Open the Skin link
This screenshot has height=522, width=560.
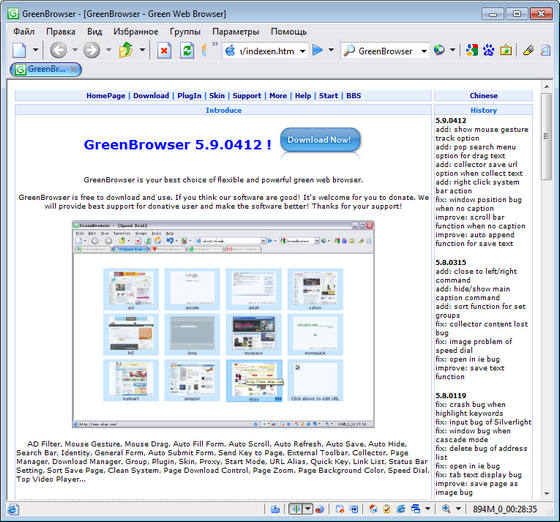point(217,96)
